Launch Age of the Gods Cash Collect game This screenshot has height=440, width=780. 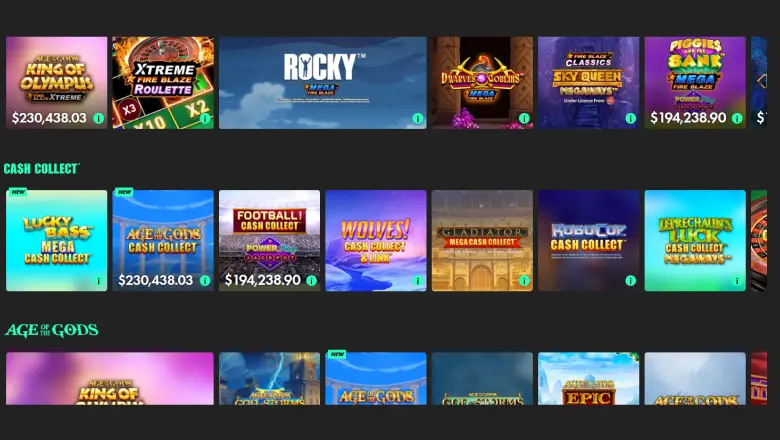[163, 241]
